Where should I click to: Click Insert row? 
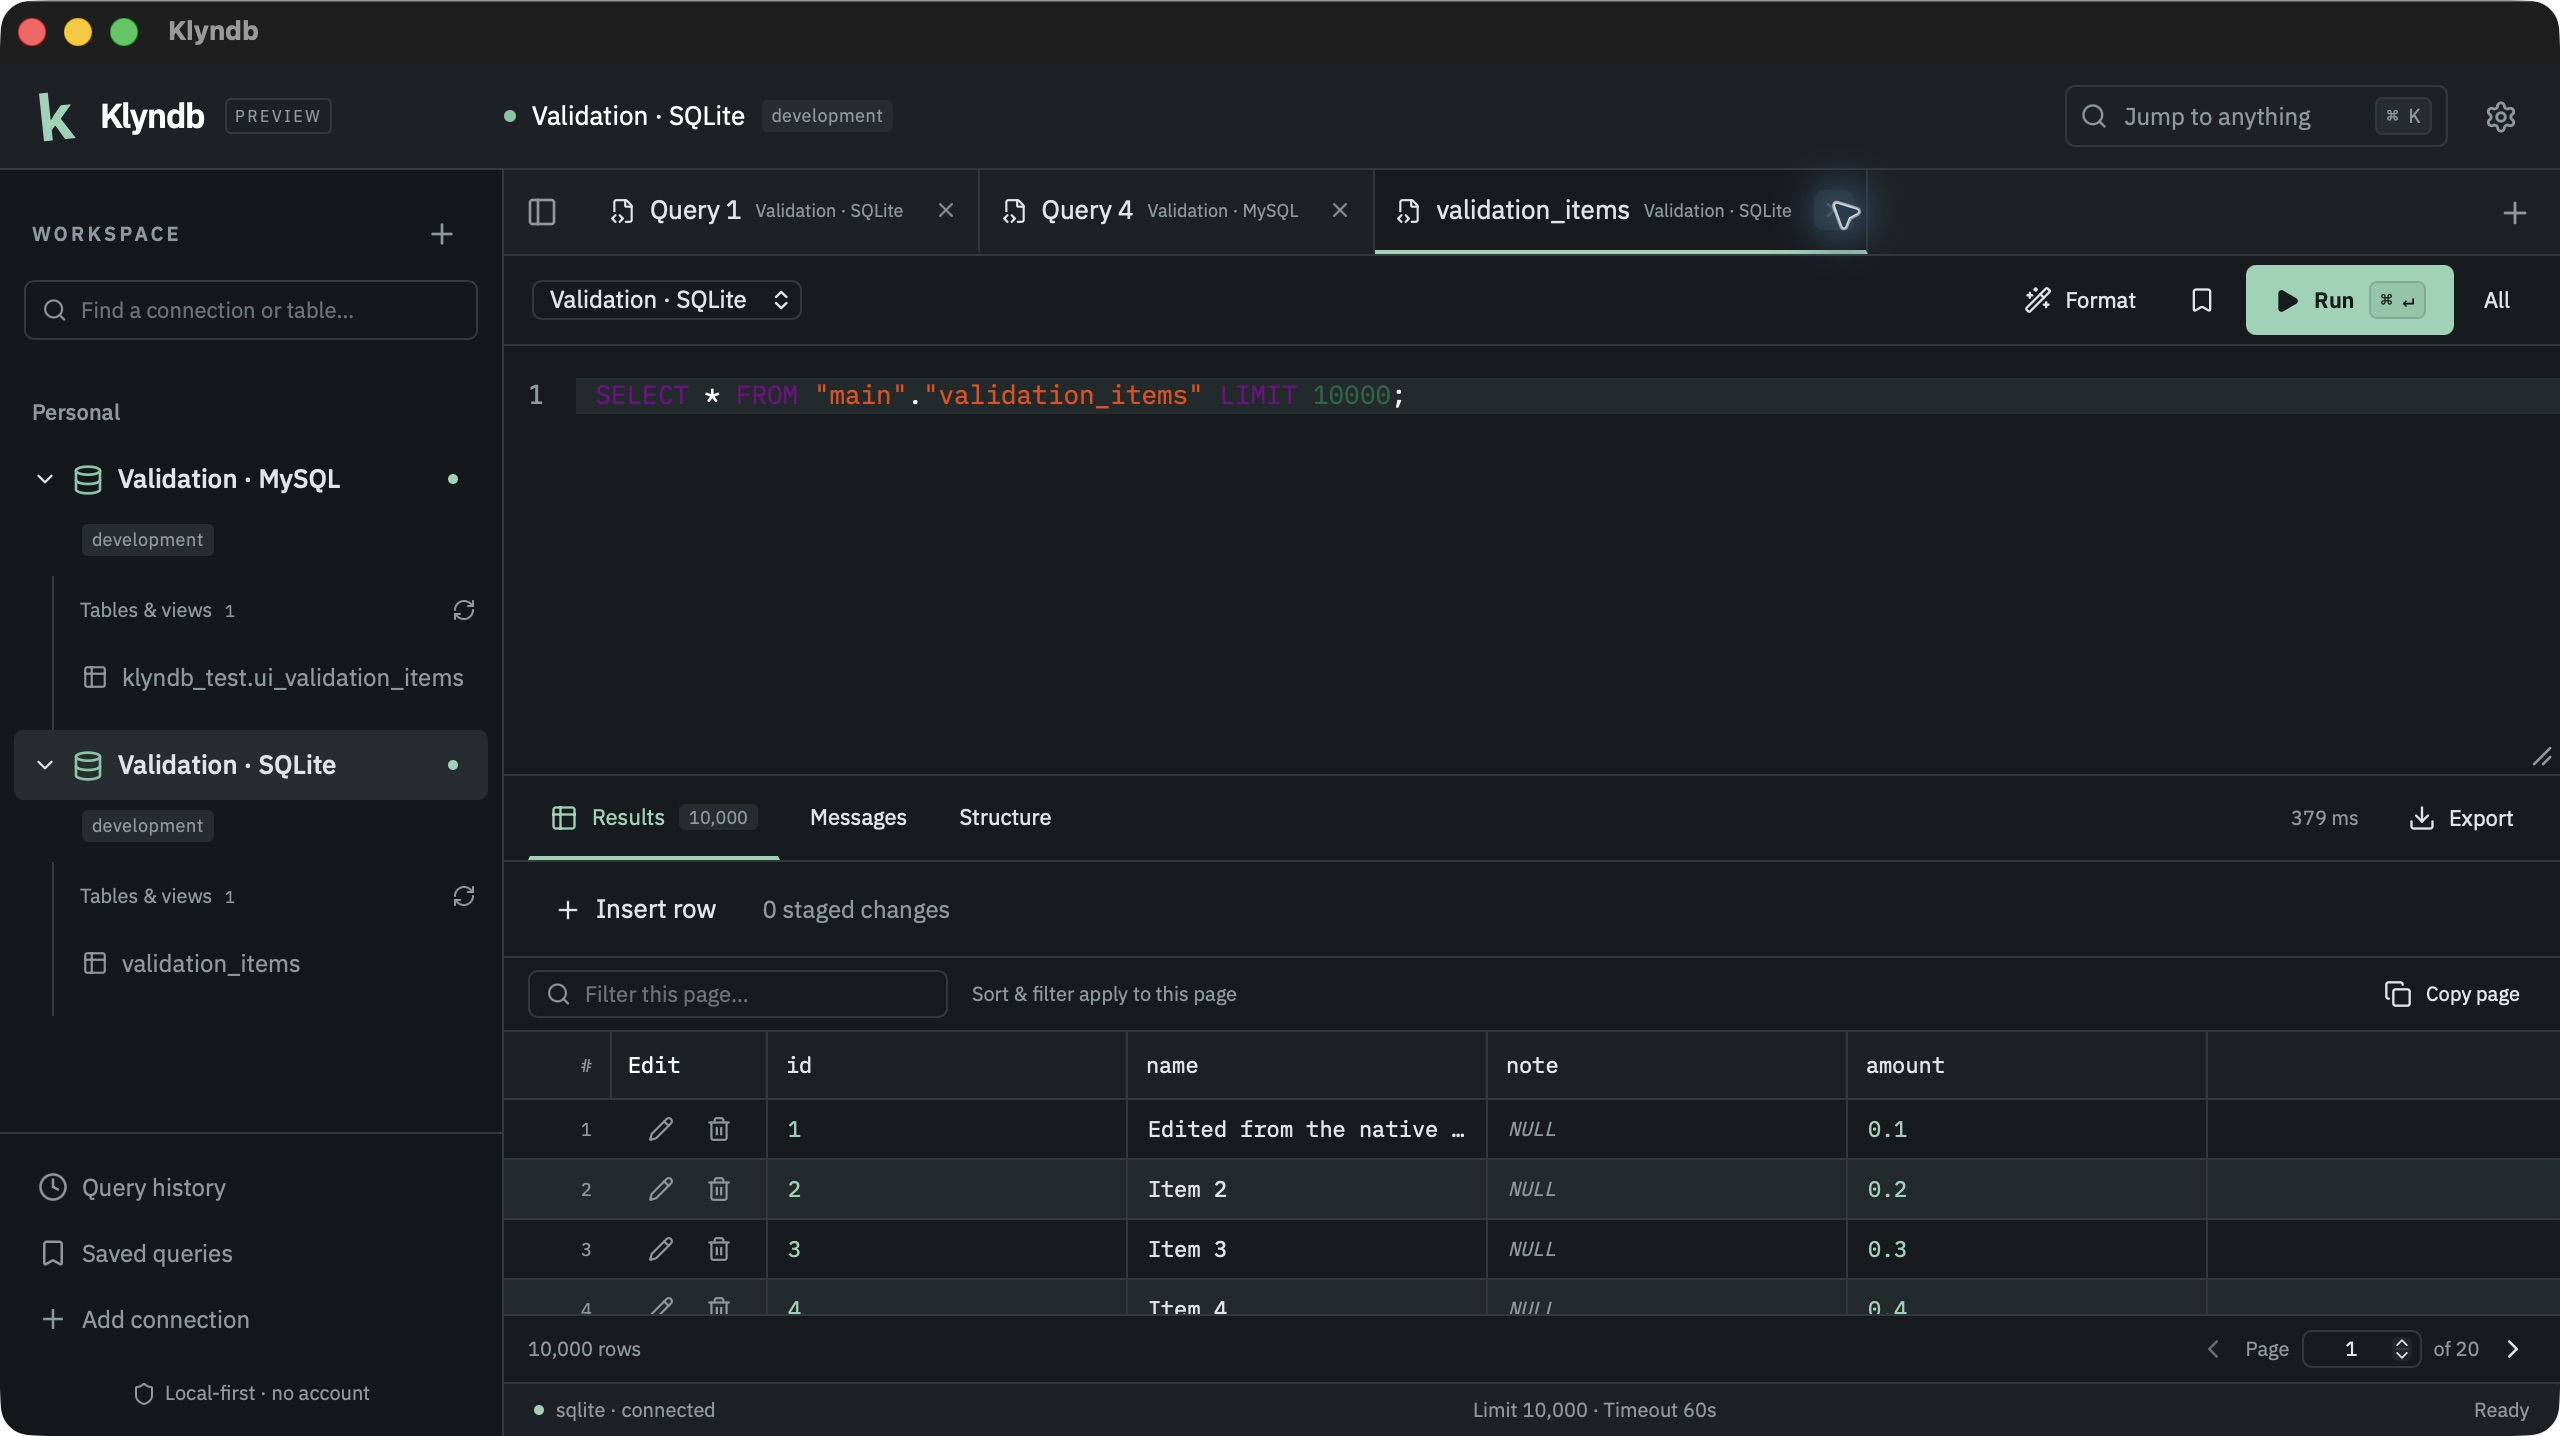coord(637,910)
